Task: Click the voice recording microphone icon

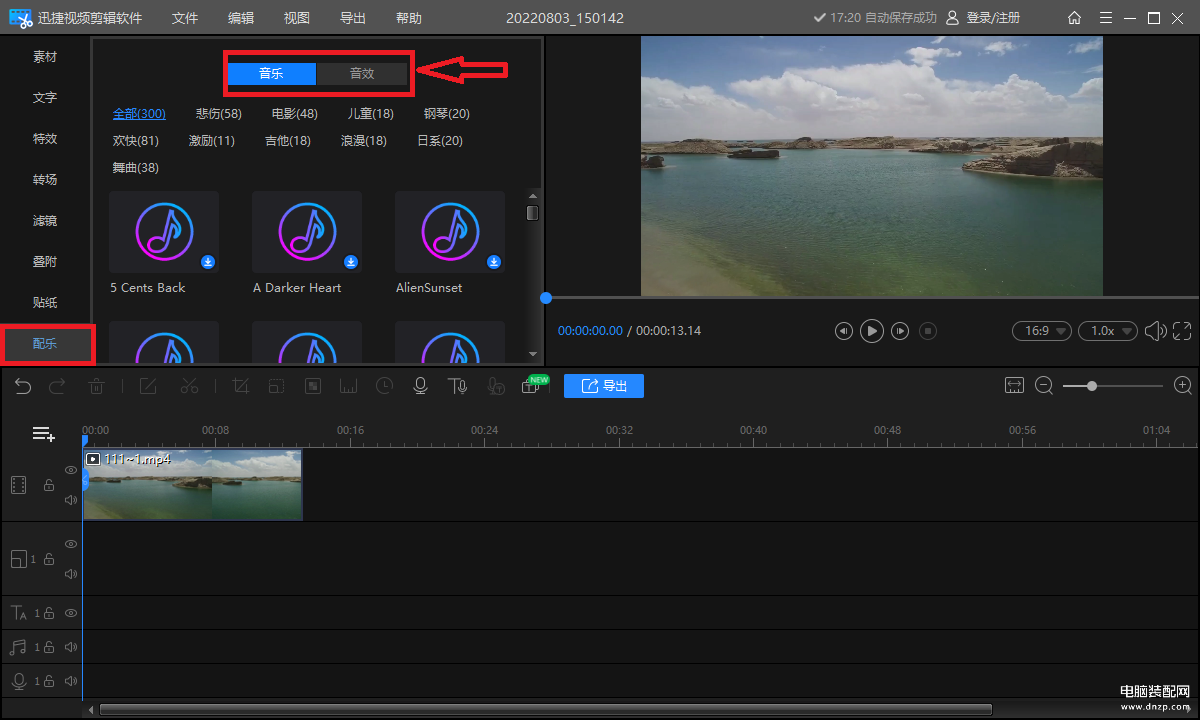Action: (421, 386)
